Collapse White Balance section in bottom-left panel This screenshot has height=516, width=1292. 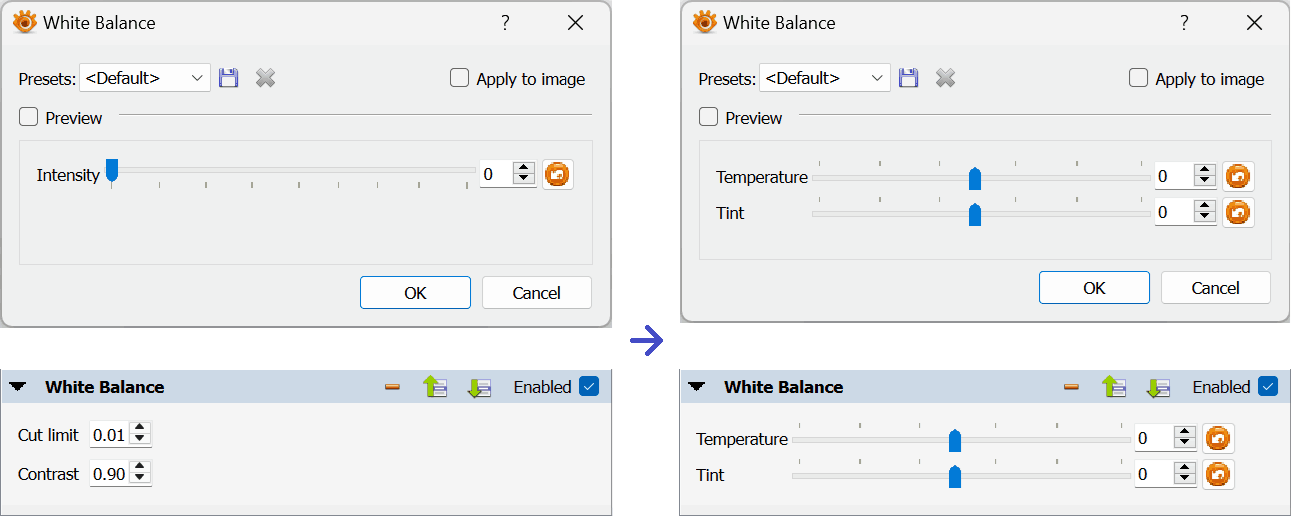point(18,387)
